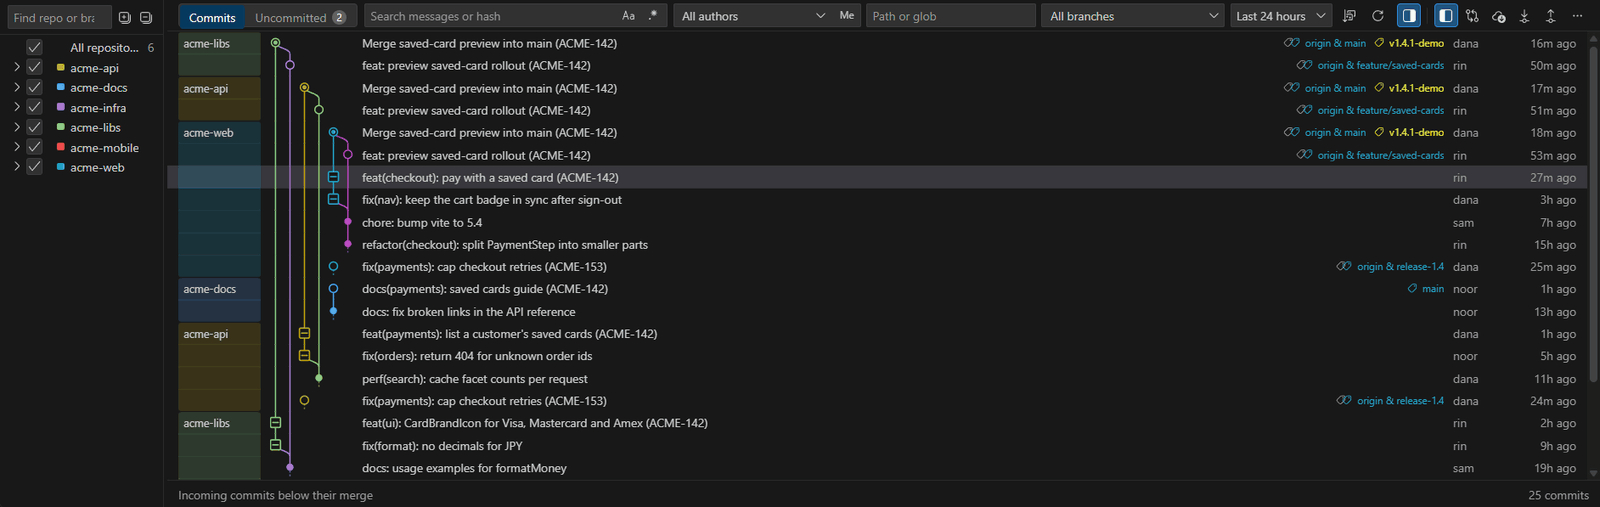This screenshot has height=507, width=1600.
Task: Switch to the Uncommitted tab
Action: (x=300, y=17)
